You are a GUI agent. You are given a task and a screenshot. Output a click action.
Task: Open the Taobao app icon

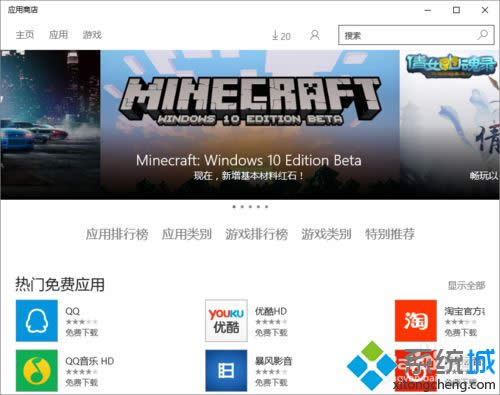pyautogui.click(x=416, y=321)
